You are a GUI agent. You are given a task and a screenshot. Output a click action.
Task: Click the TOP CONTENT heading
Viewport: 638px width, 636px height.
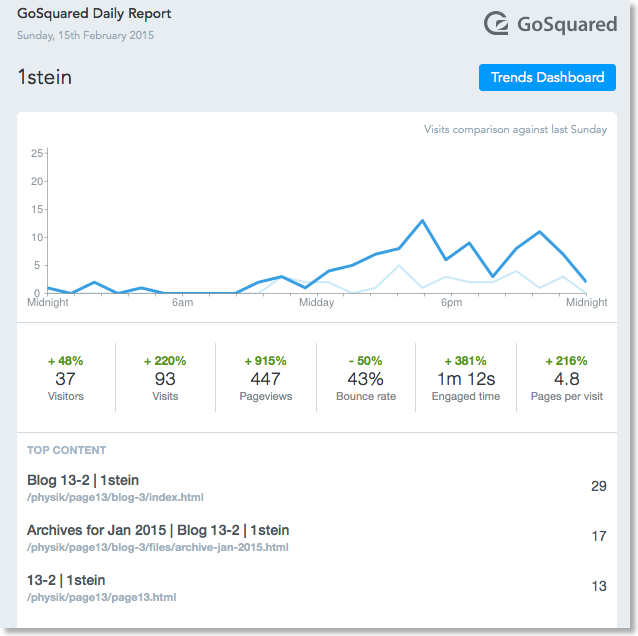click(67, 450)
